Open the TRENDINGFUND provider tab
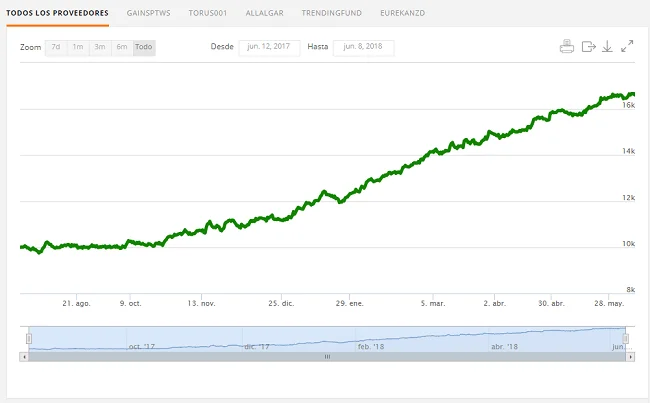The height and width of the screenshot is (403, 650). click(332, 13)
